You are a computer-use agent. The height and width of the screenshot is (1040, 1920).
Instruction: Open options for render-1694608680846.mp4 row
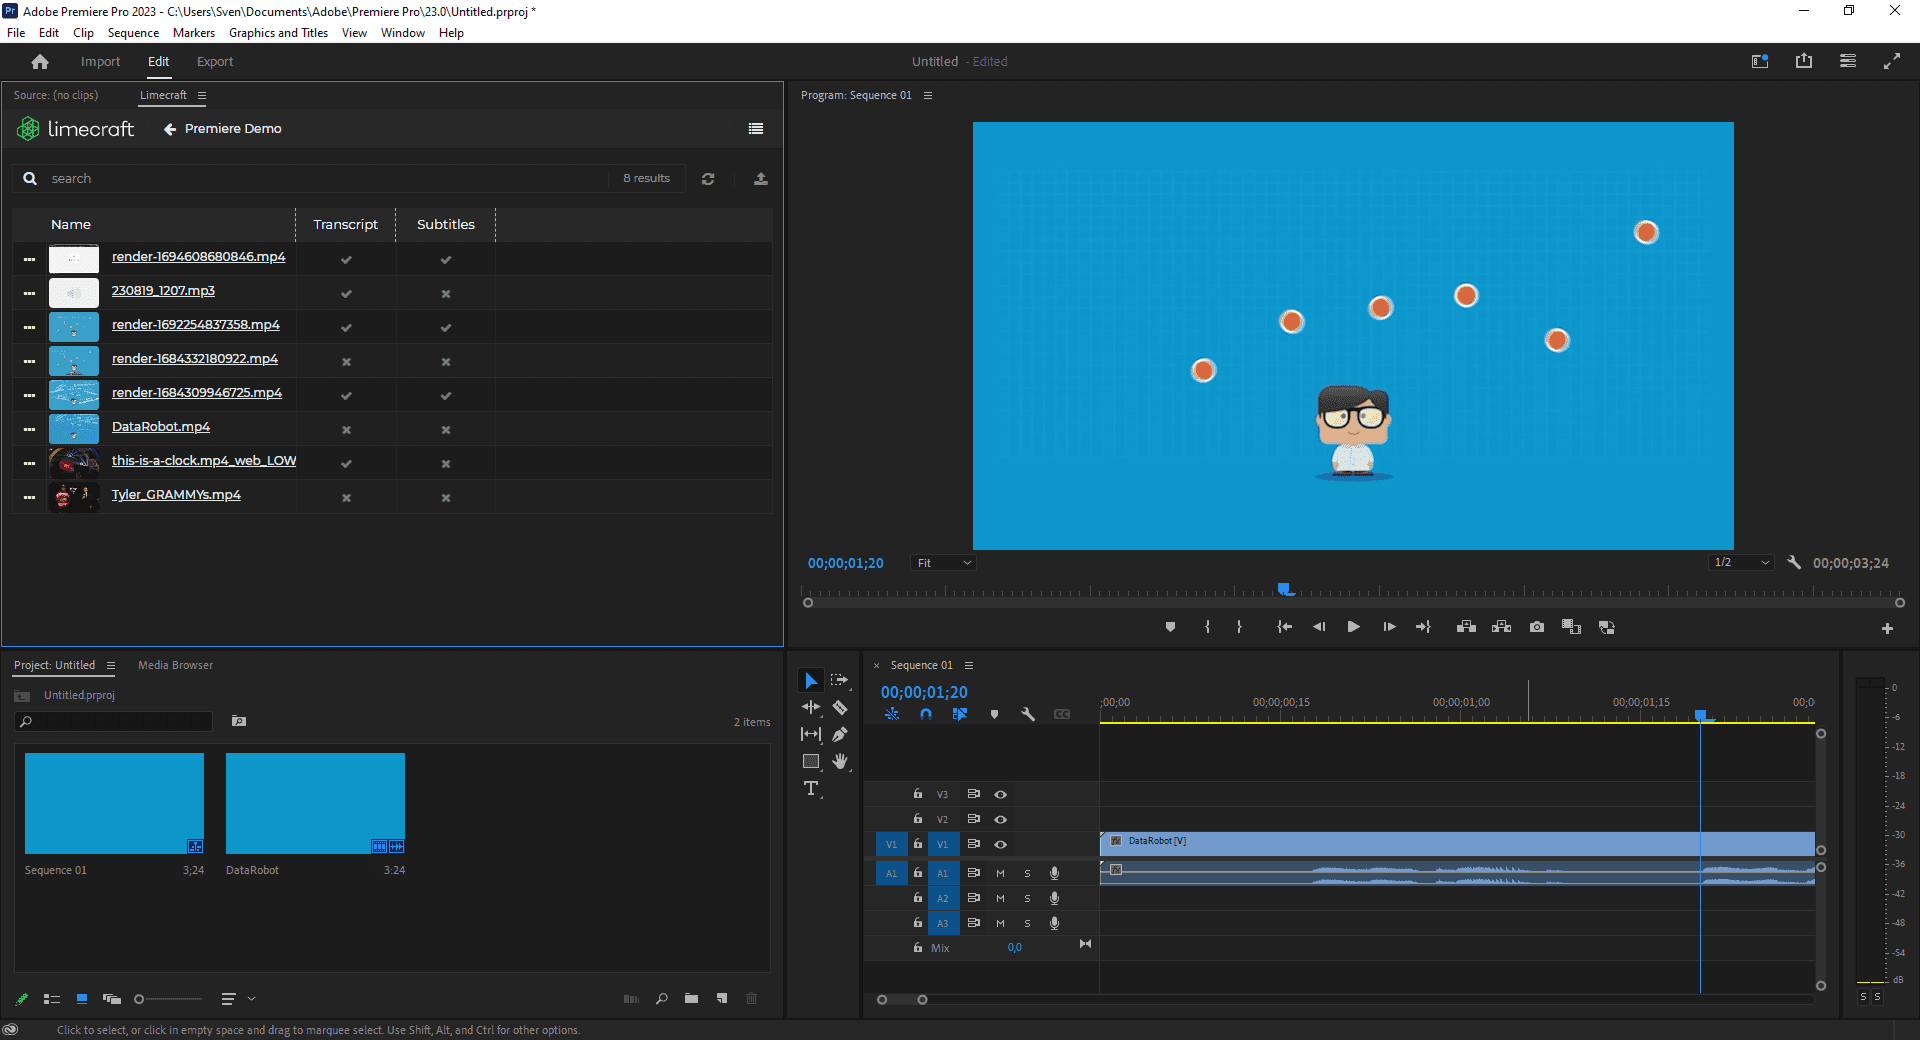click(x=29, y=259)
